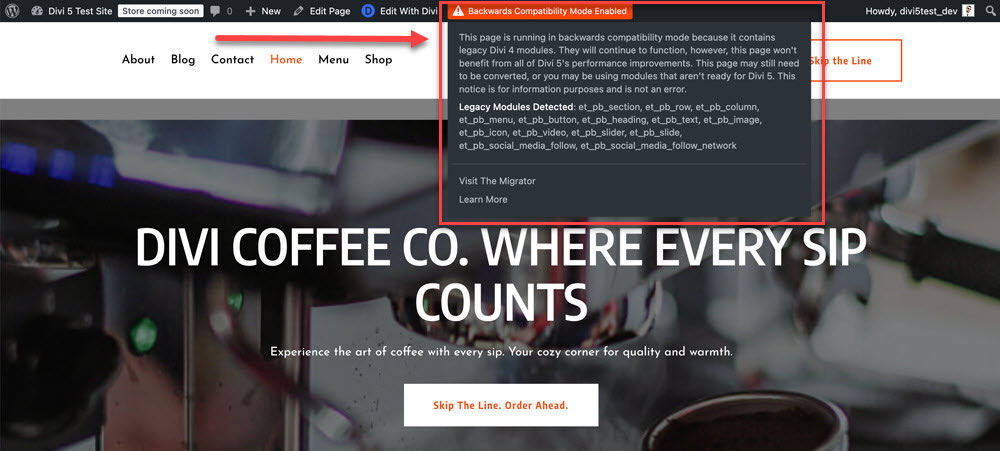Open the Divi 5 Test Site dashboard link
The image size is (1000, 451).
pos(71,11)
